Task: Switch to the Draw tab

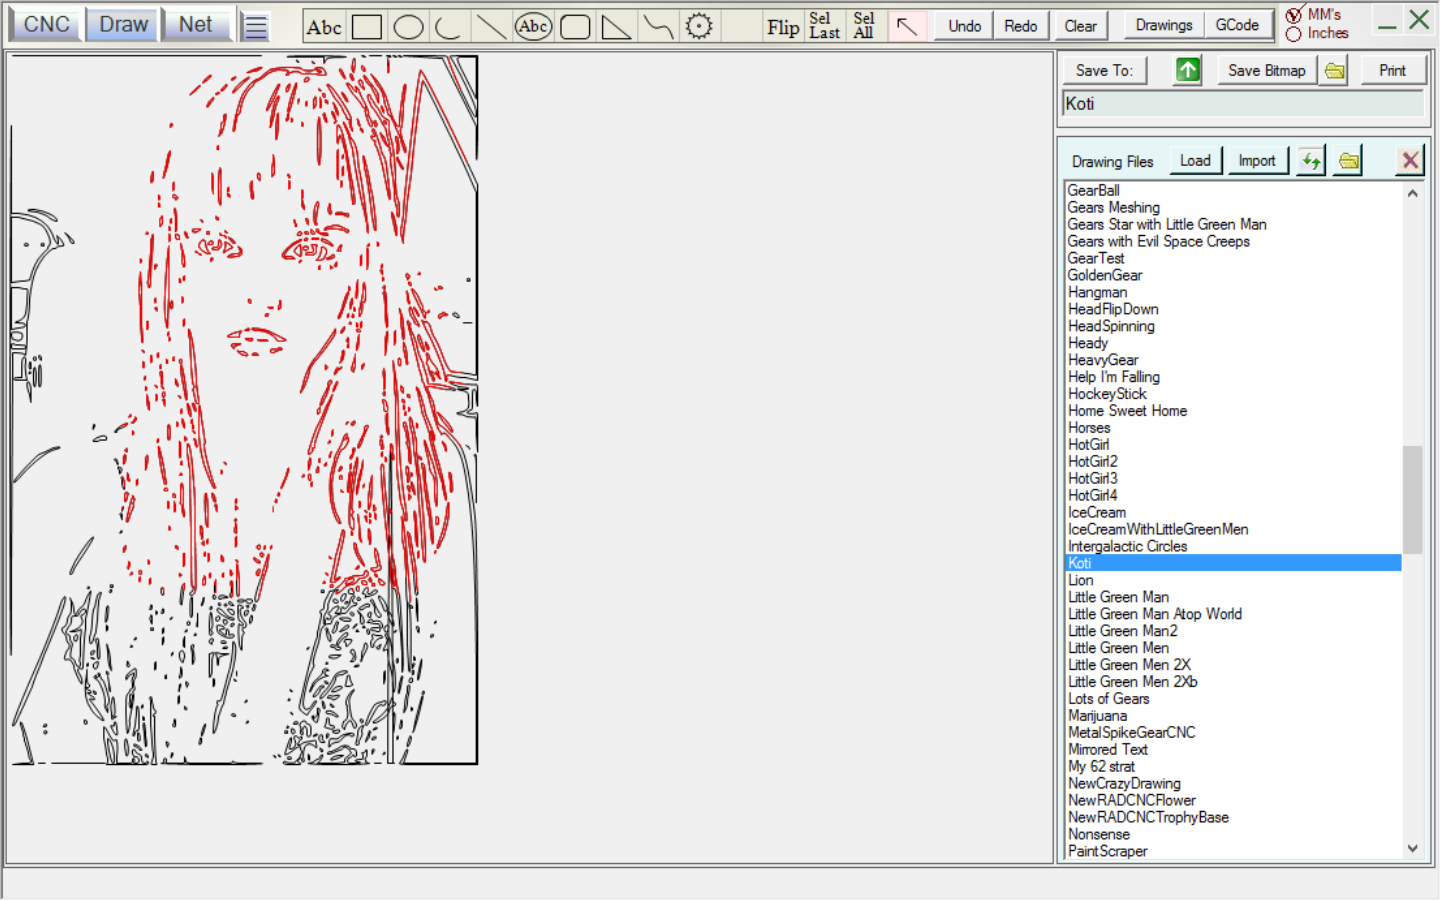Action: (123, 24)
